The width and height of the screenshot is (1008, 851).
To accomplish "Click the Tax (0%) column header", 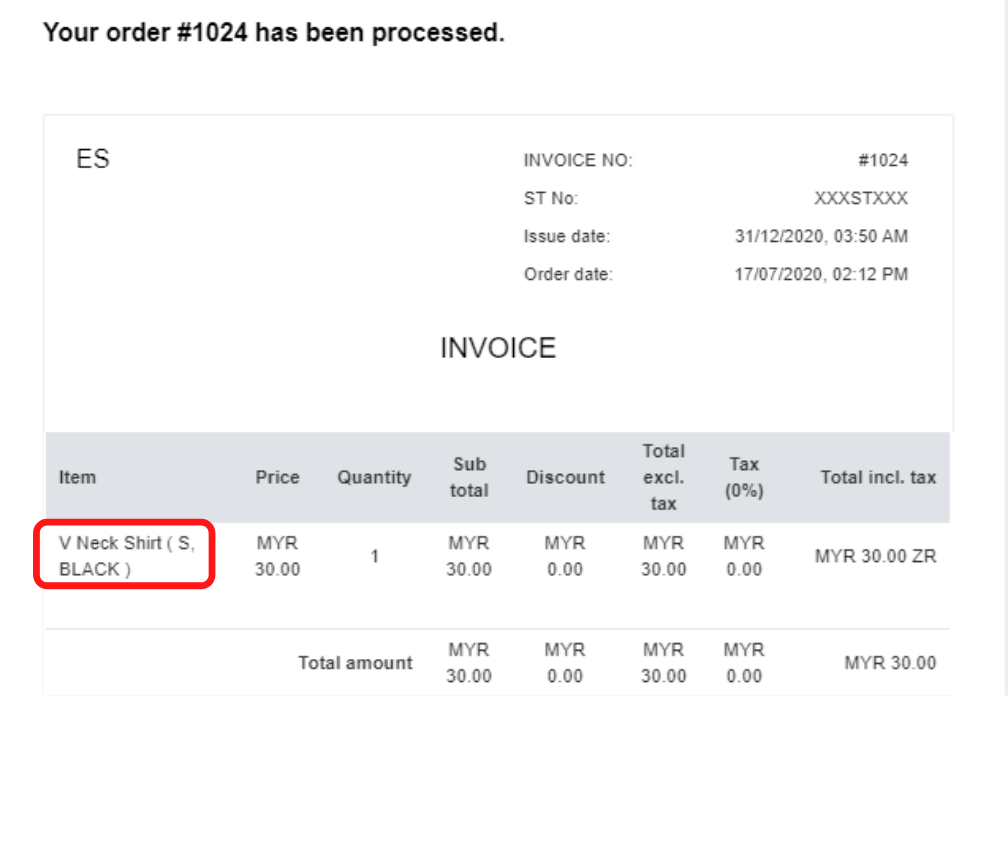I will click(744, 477).
